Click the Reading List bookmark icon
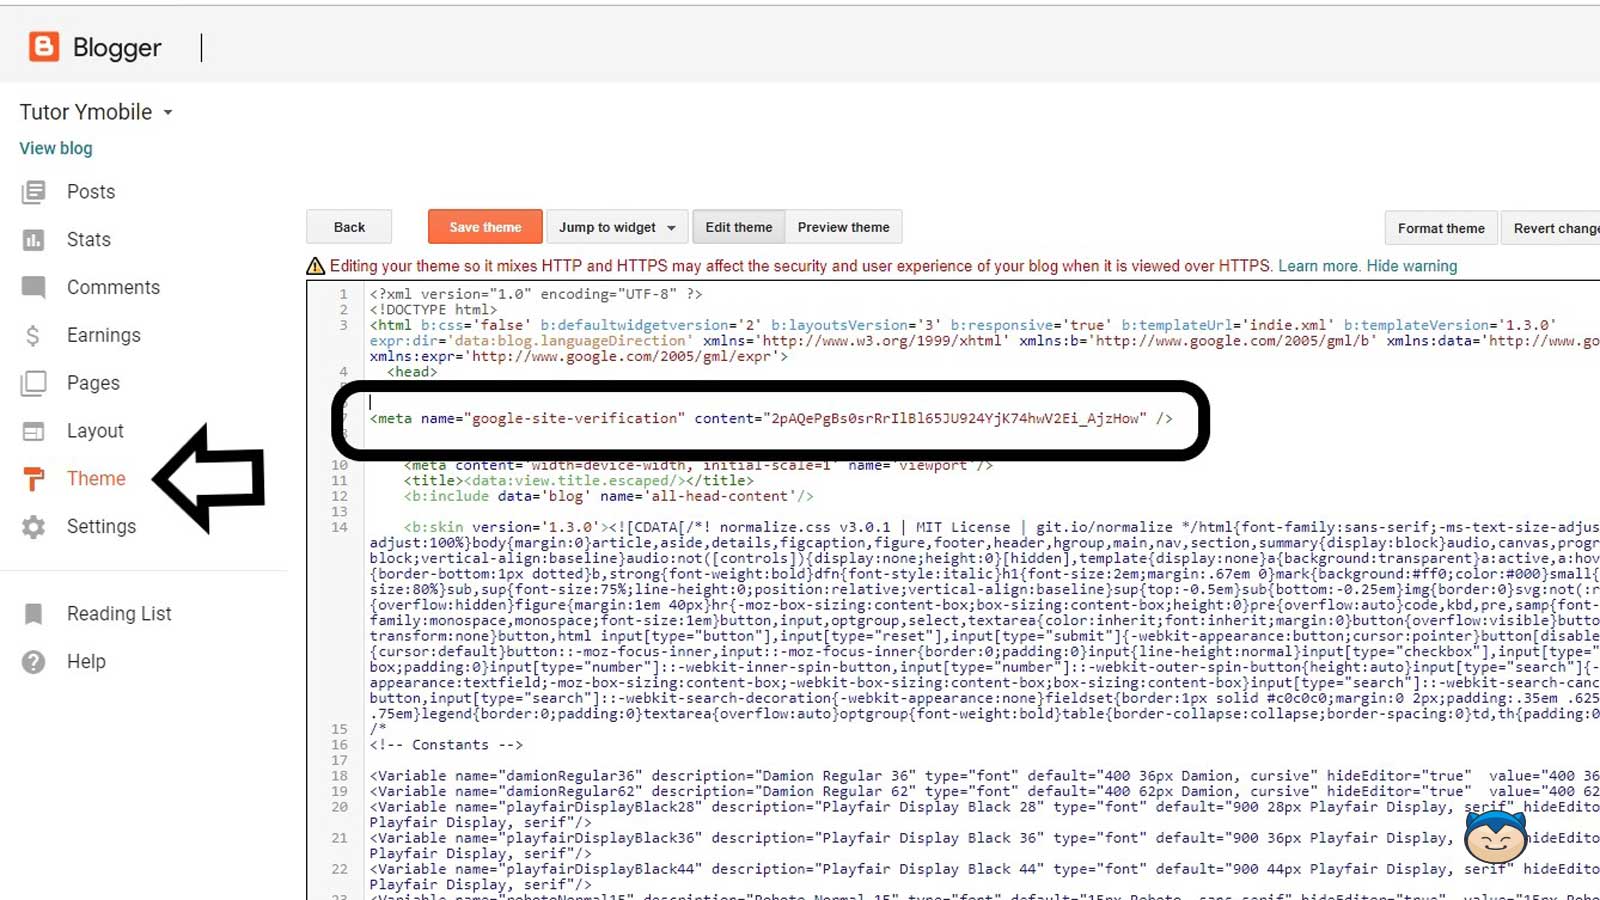The height and width of the screenshot is (900, 1600). (x=33, y=614)
